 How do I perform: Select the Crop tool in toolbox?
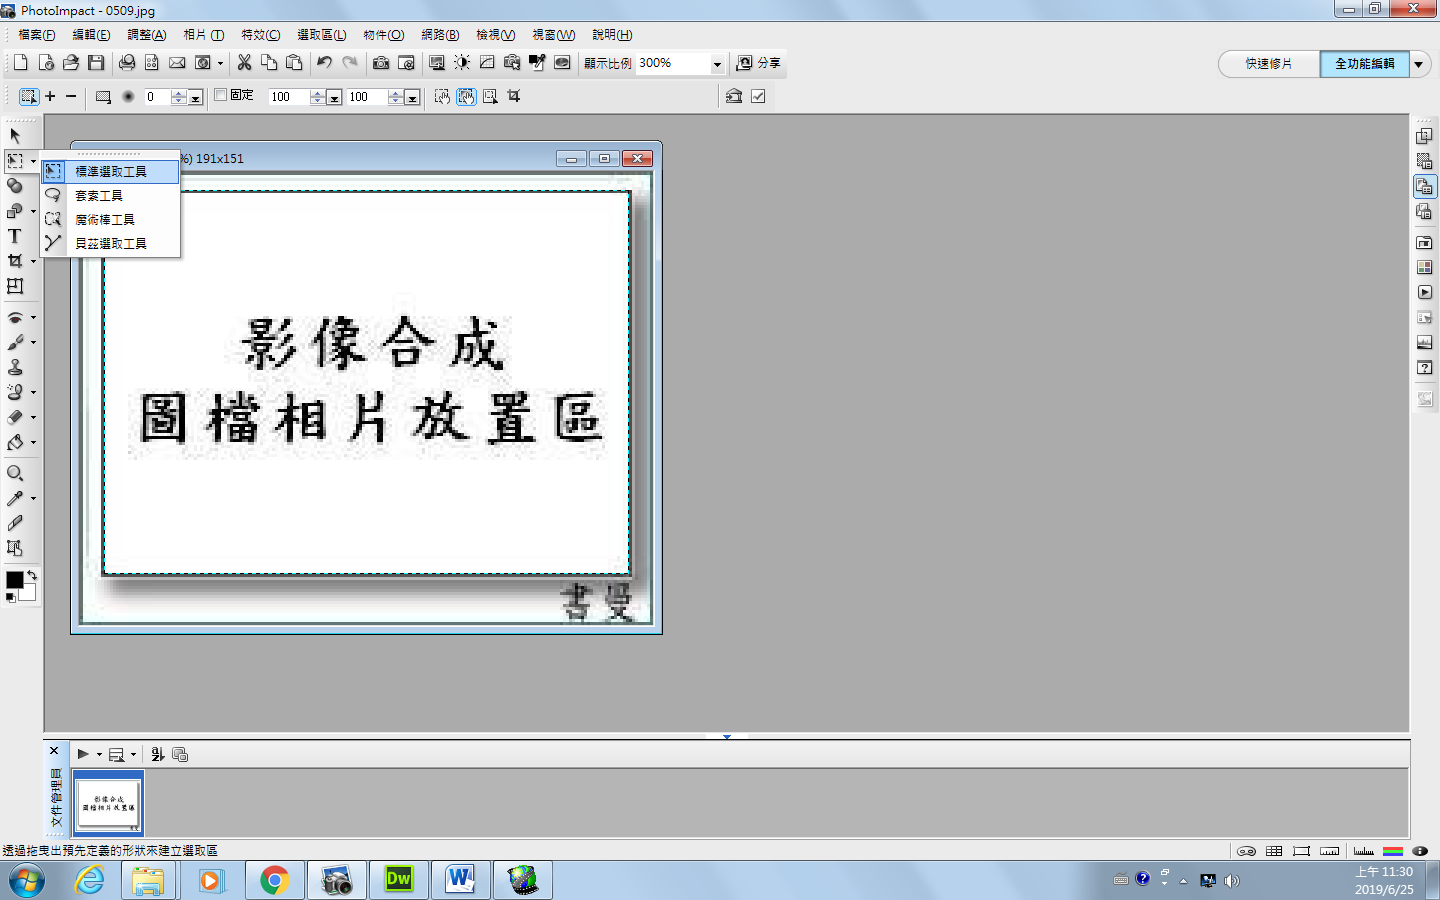click(x=15, y=261)
